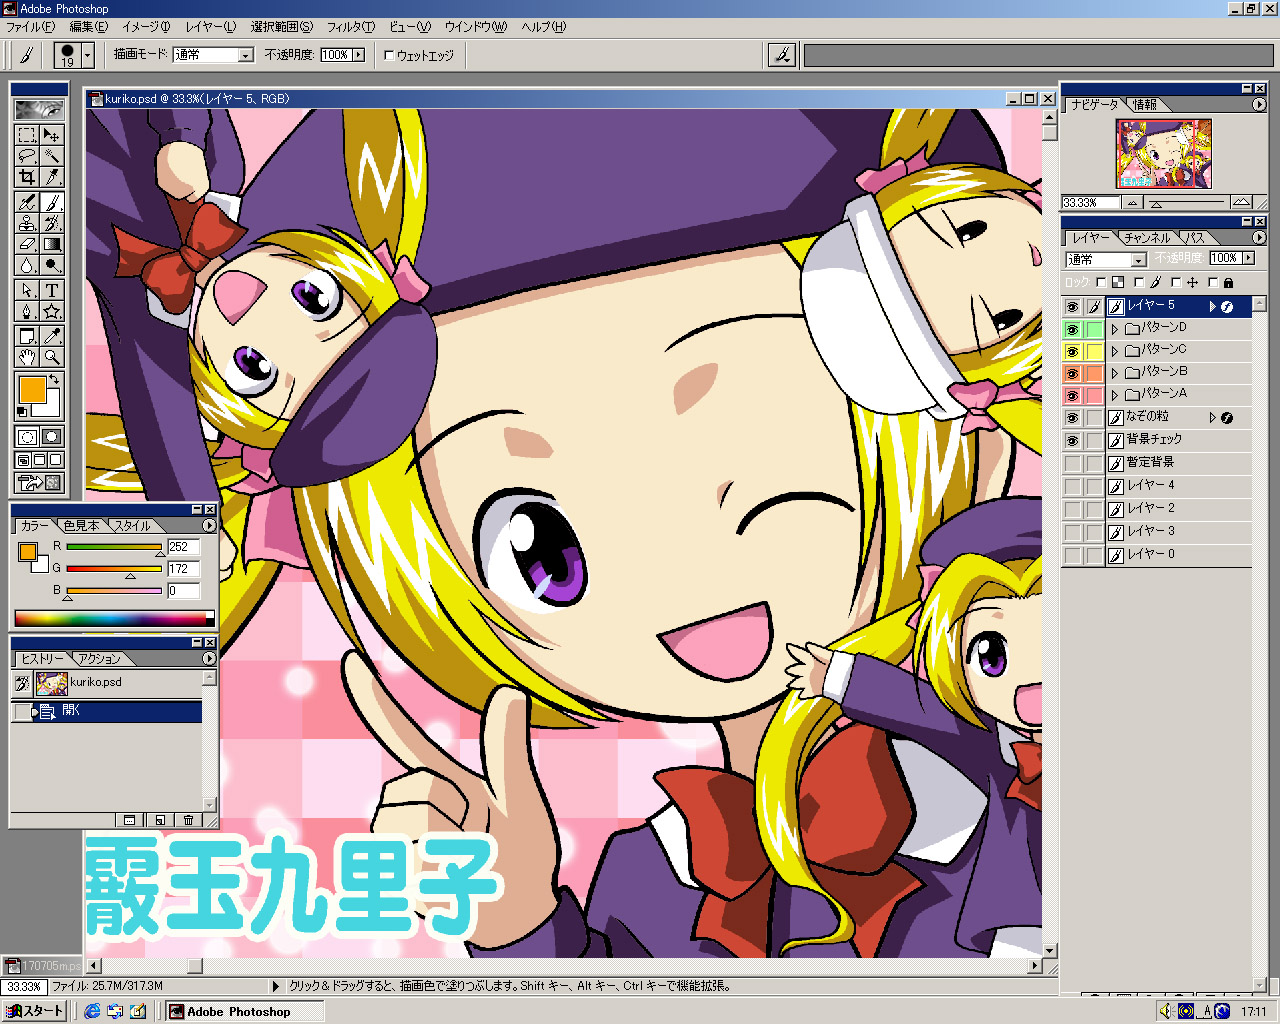Click the foreground orange color swatch in toolbox
The image size is (1280, 1024).
pos(32,390)
